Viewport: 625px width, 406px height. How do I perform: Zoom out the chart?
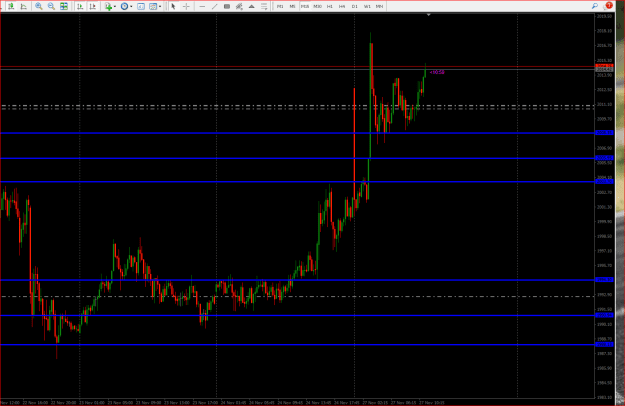pos(51,6)
